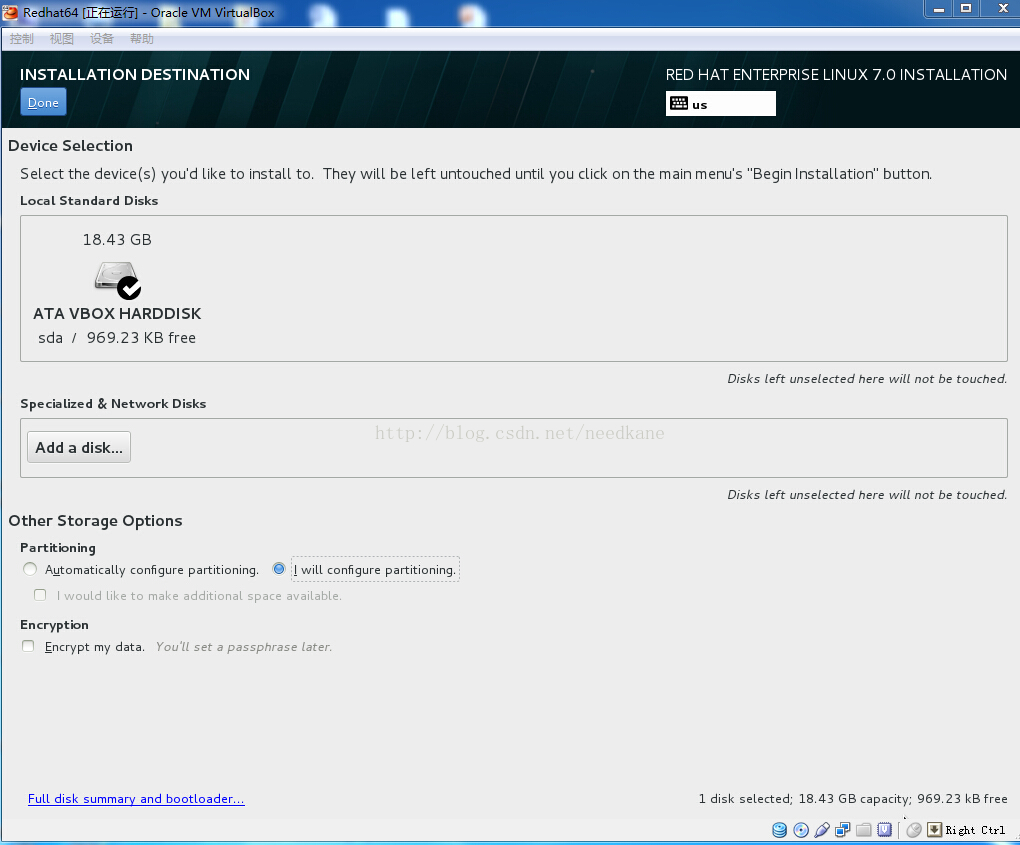Click the hard disk activity icon
1020x845 pixels.
click(x=779, y=830)
